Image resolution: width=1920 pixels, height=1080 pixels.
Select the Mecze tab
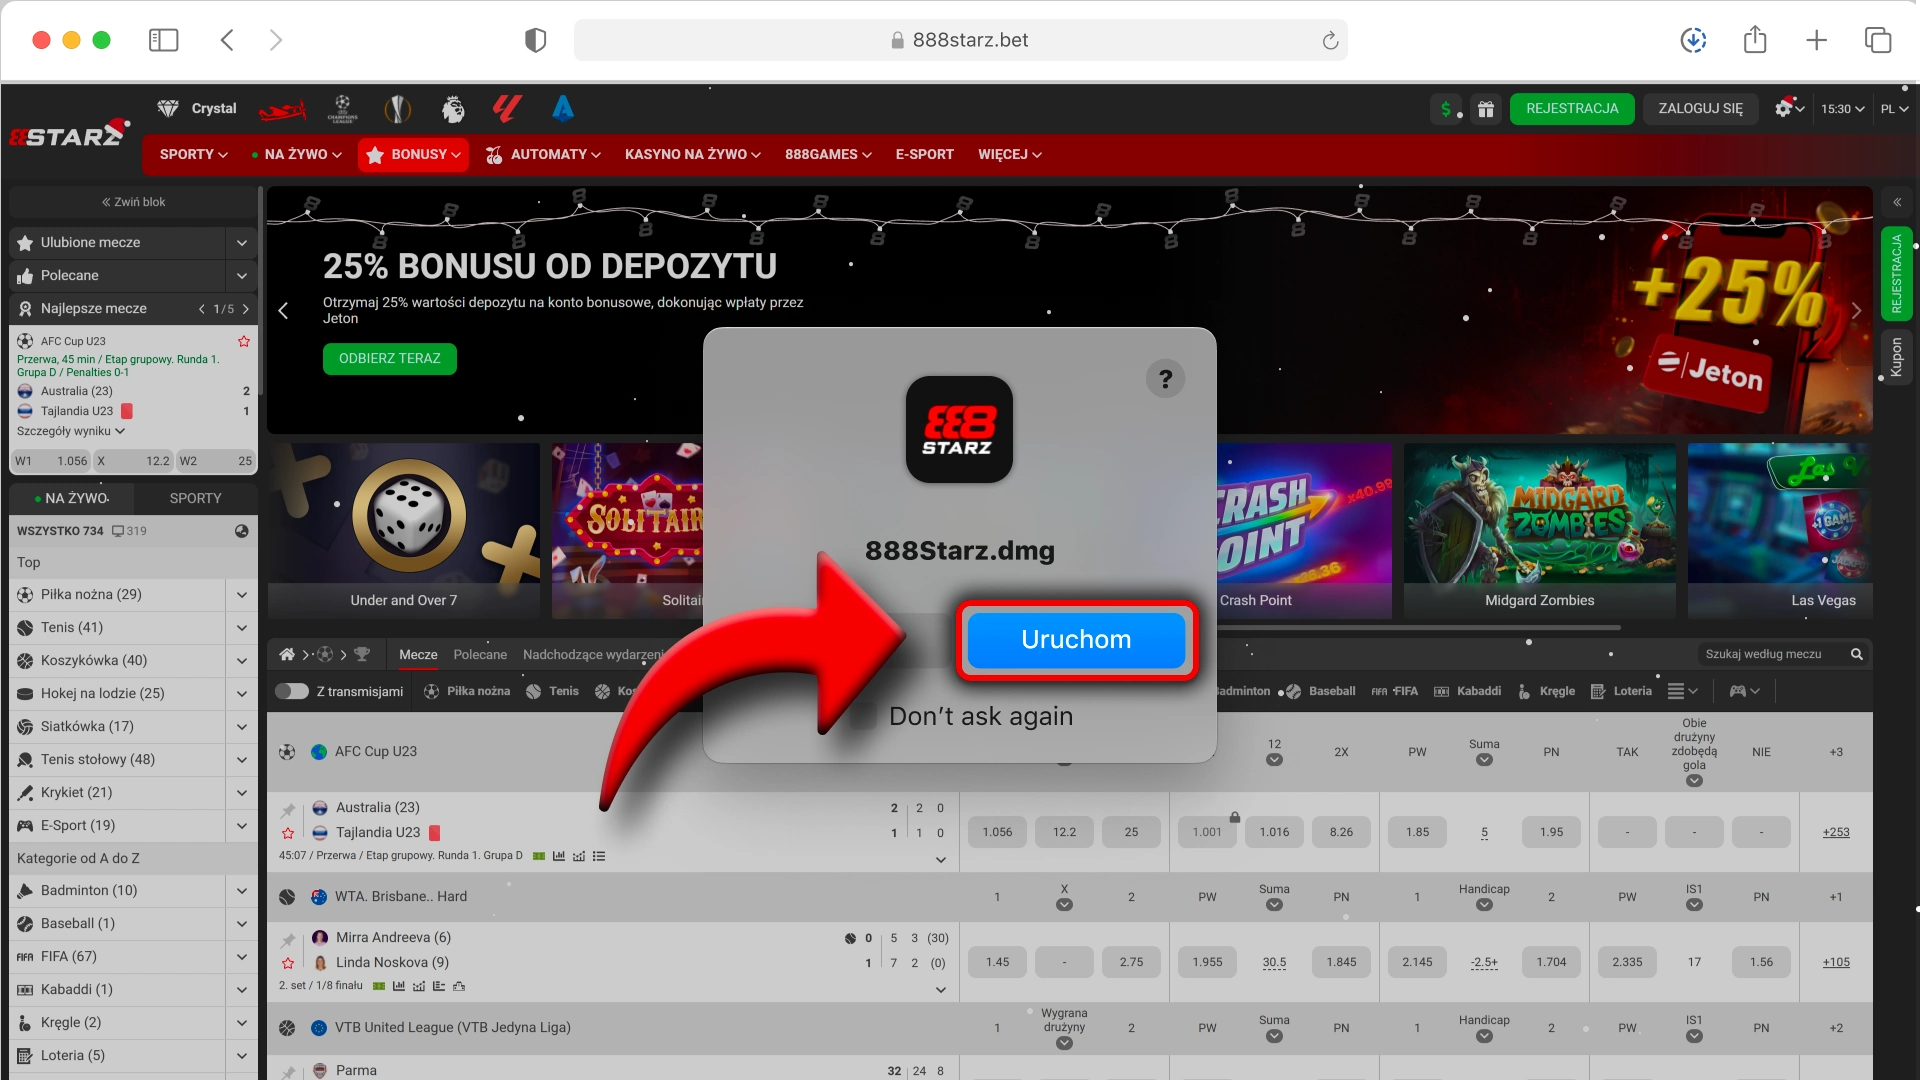coord(418,654)
